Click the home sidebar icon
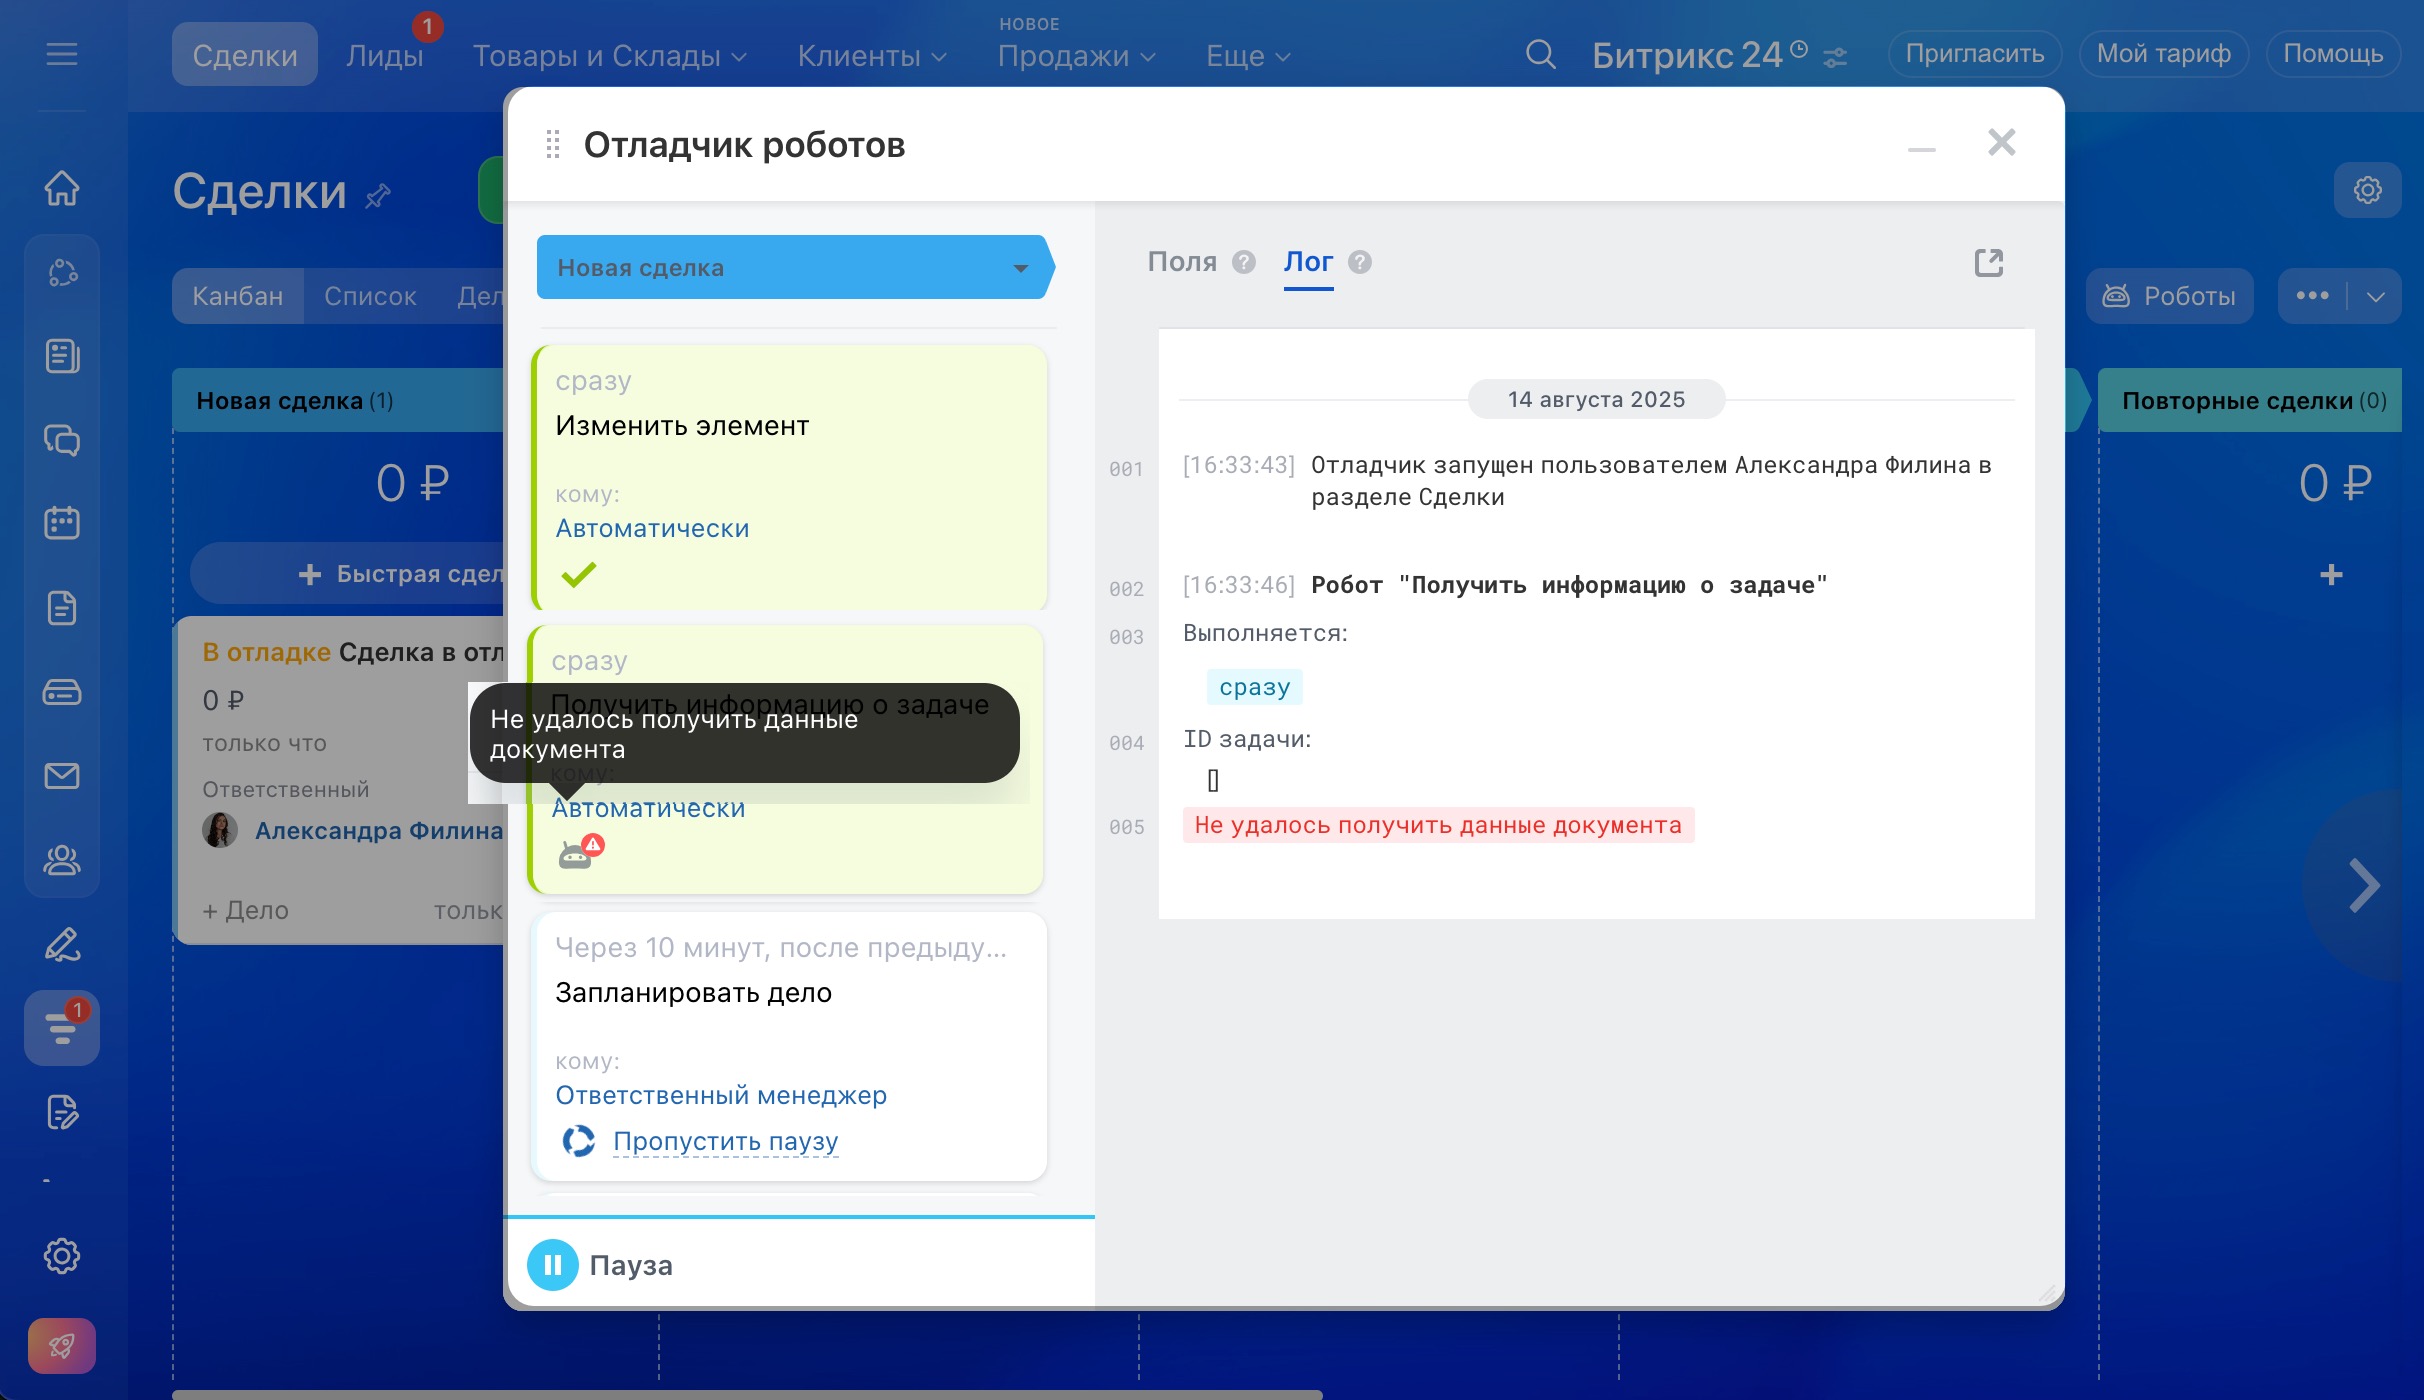Viewport: 2424px width, 1400px height. pos(62,188)
